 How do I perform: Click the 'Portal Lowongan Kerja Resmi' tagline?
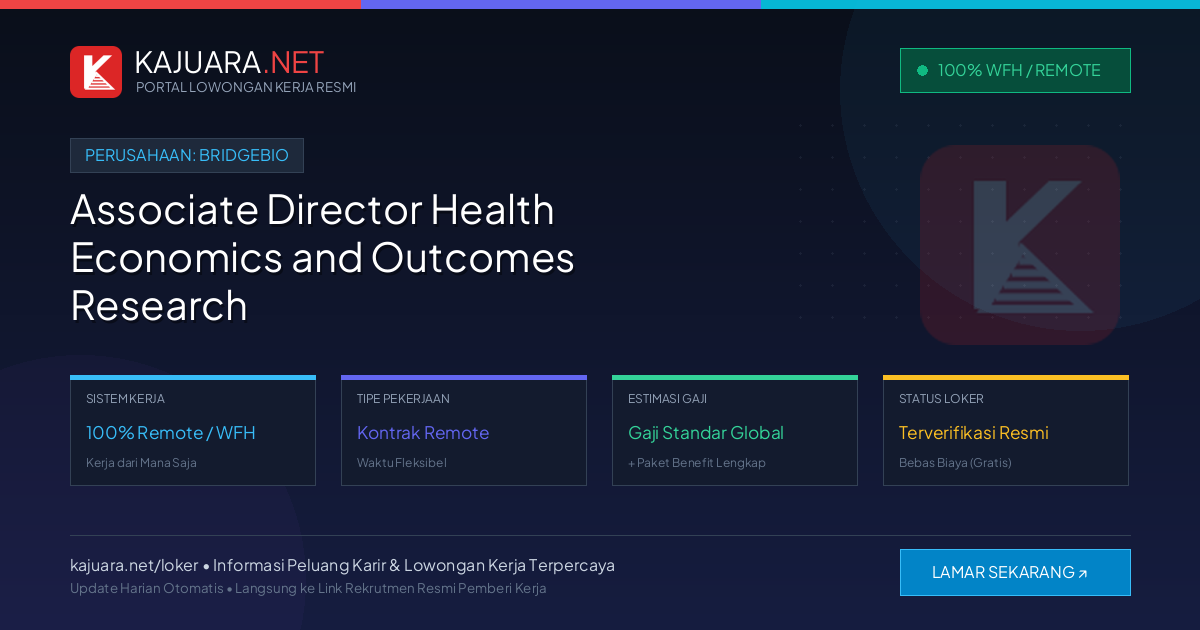(246, 87)
